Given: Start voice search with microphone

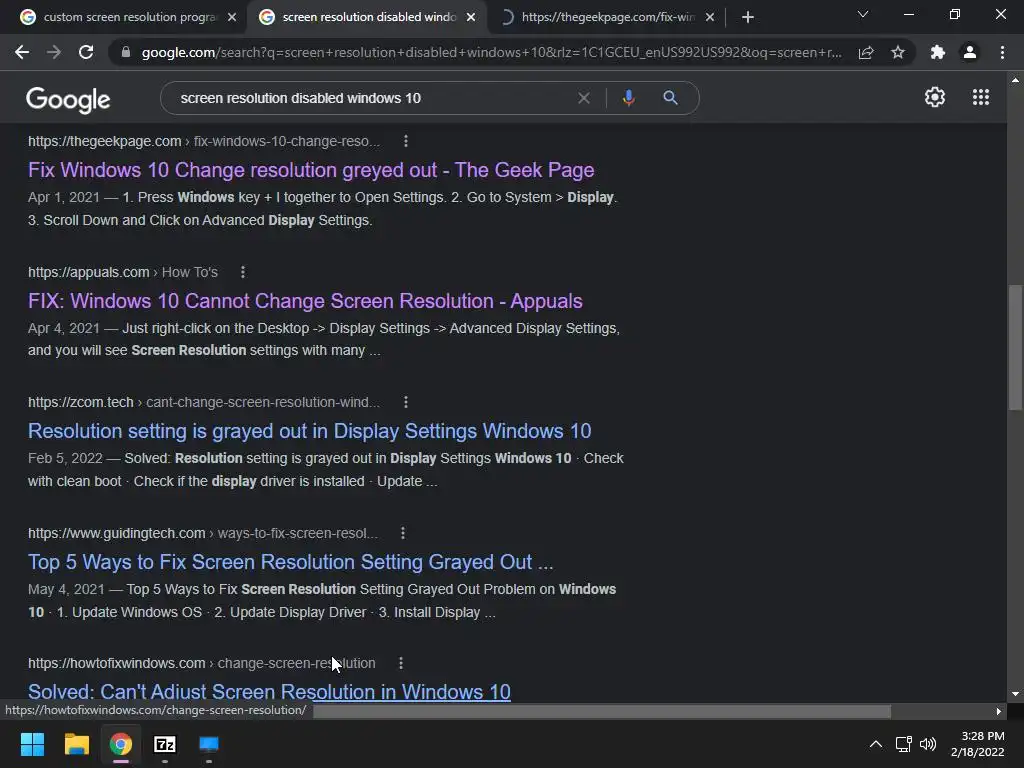Looking at the screenshot, I should coord(628,98).
